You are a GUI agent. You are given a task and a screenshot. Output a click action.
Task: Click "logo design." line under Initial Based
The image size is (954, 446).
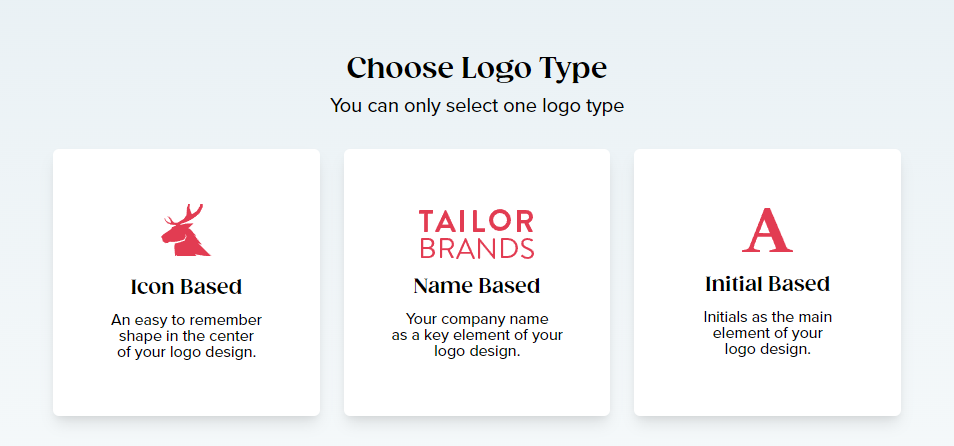(x=767, y=349)
